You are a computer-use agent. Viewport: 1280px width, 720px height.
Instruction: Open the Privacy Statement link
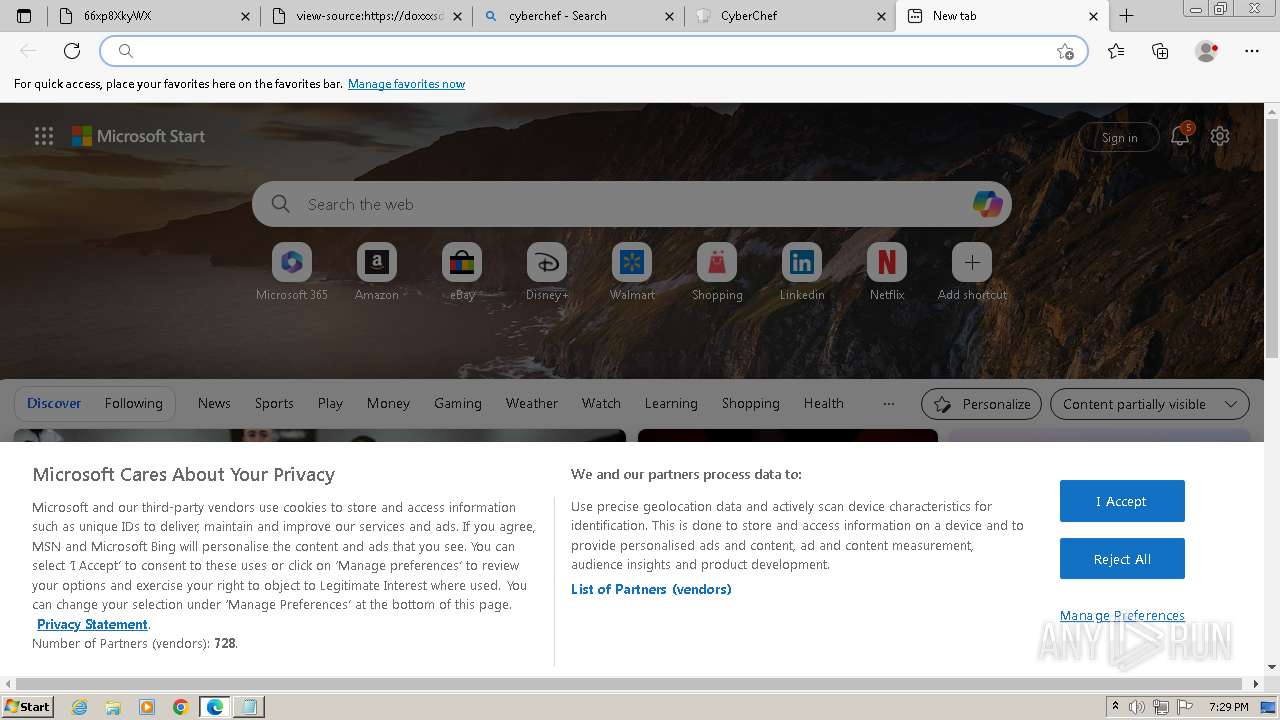[92, 624]
